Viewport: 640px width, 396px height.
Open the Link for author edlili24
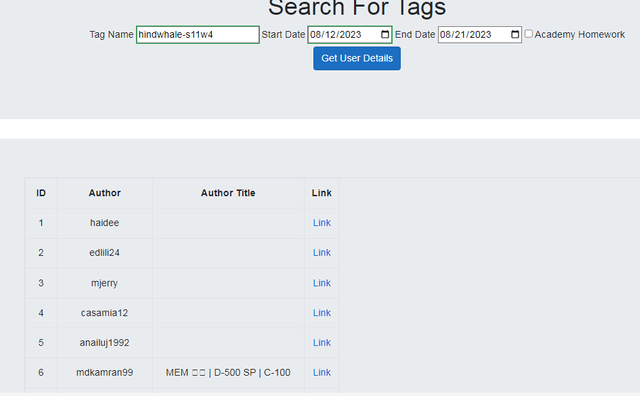[322, 253]
